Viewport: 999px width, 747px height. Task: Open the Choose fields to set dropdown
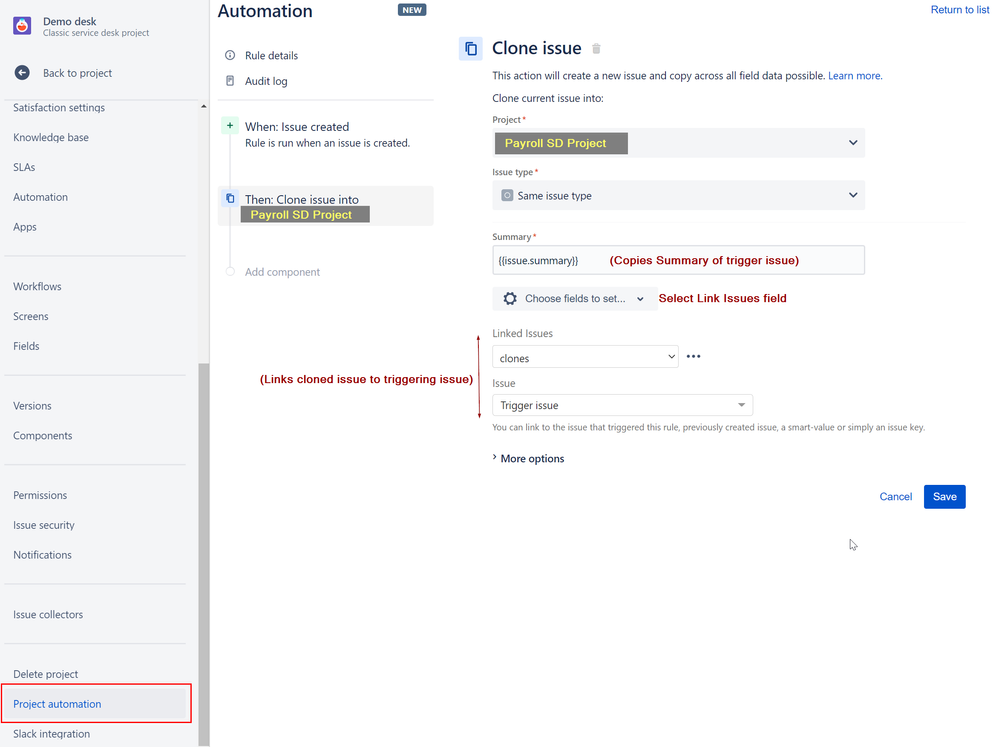[574, 298]
